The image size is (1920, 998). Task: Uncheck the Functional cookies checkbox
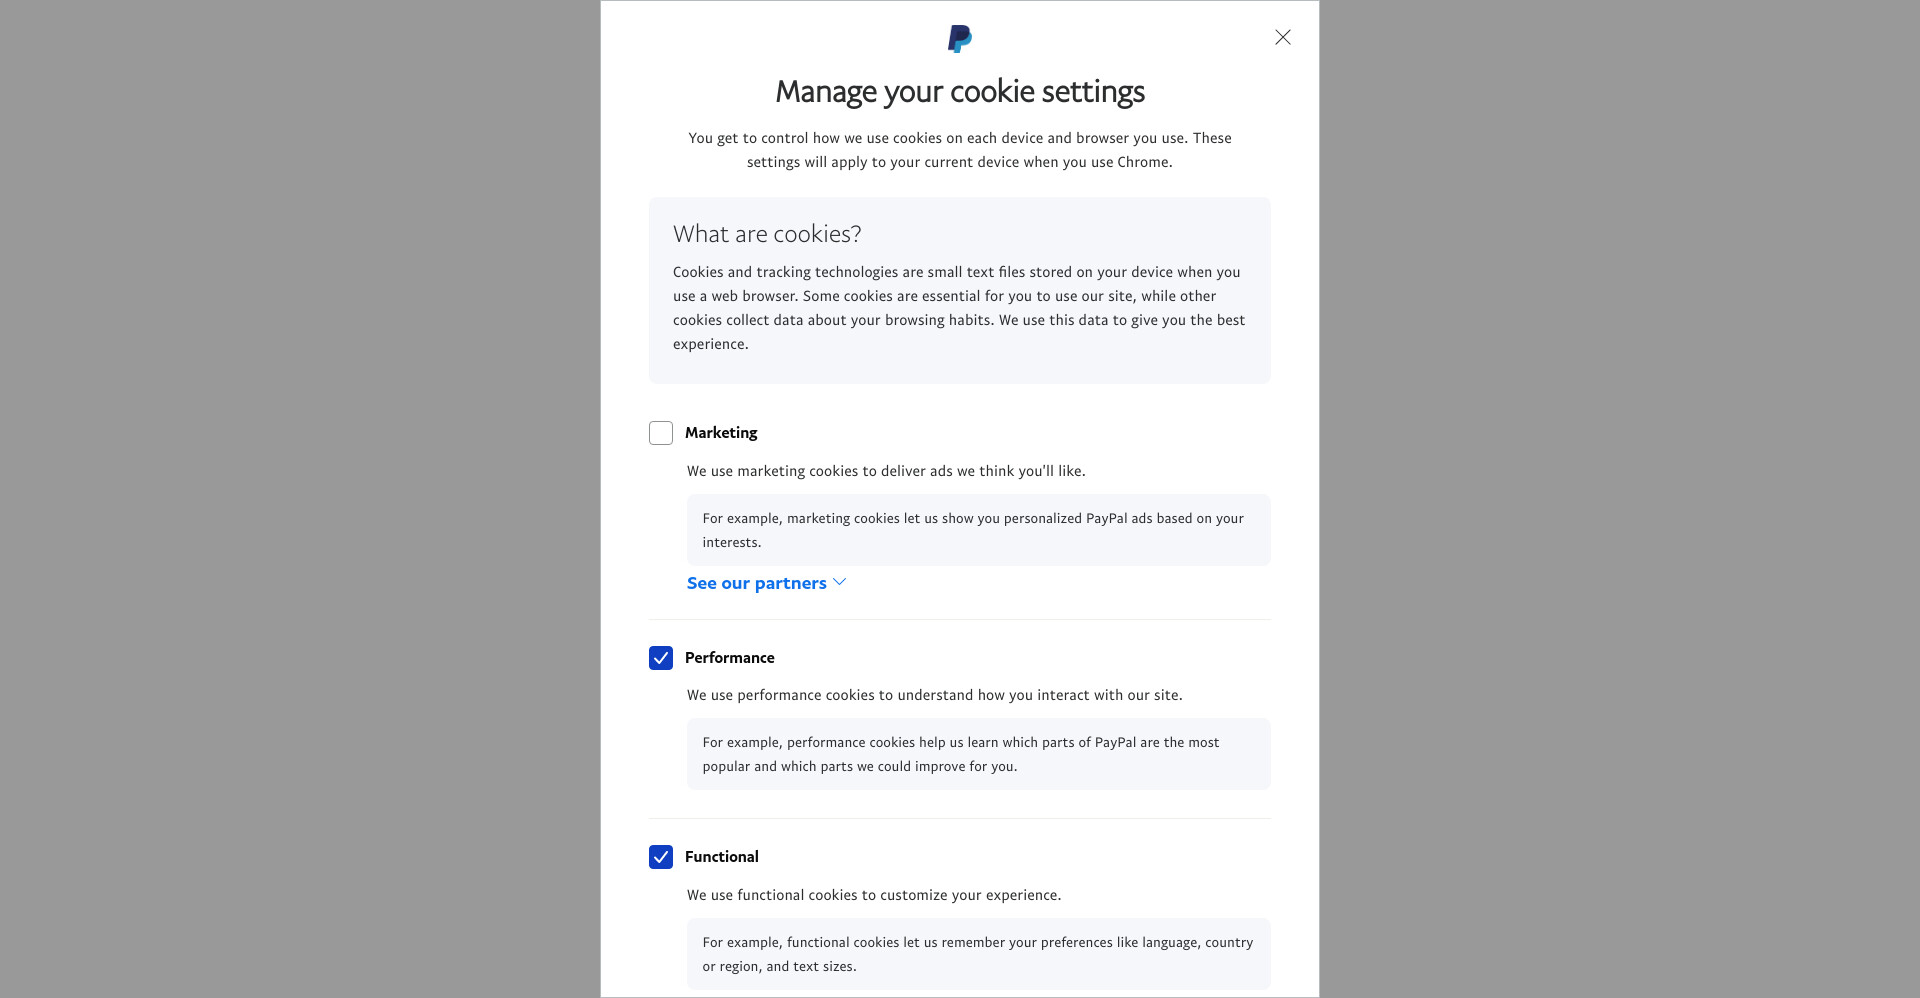click(661, 857)
